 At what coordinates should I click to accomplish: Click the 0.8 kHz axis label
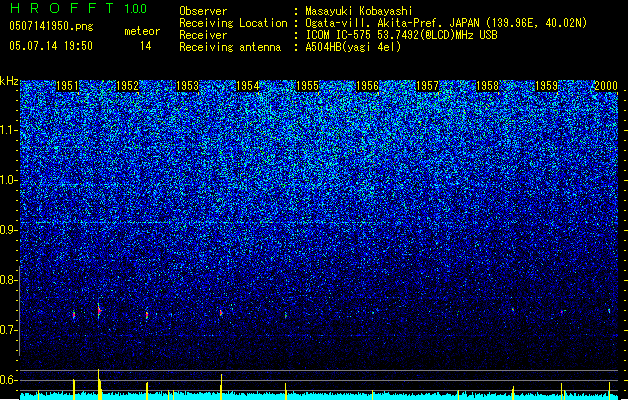(8, 280)
